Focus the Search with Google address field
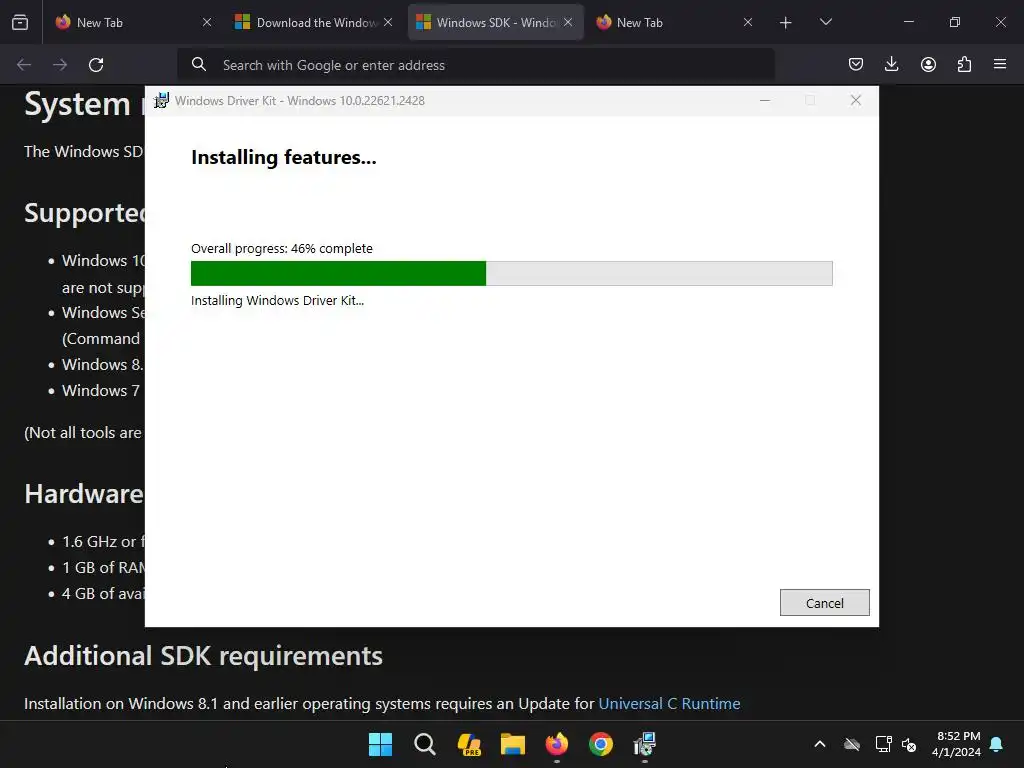 [476, 65]
